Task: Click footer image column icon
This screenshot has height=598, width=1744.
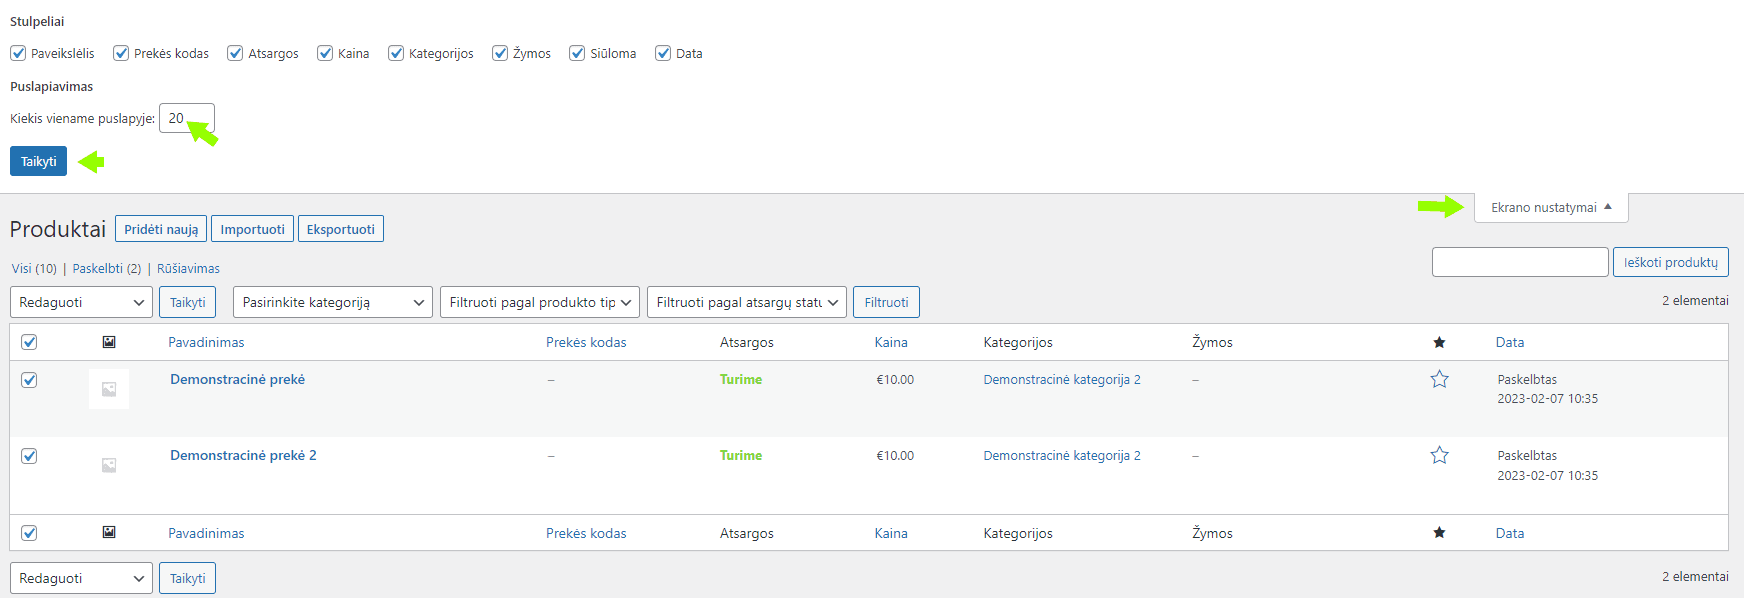Action: coord(109,533)
